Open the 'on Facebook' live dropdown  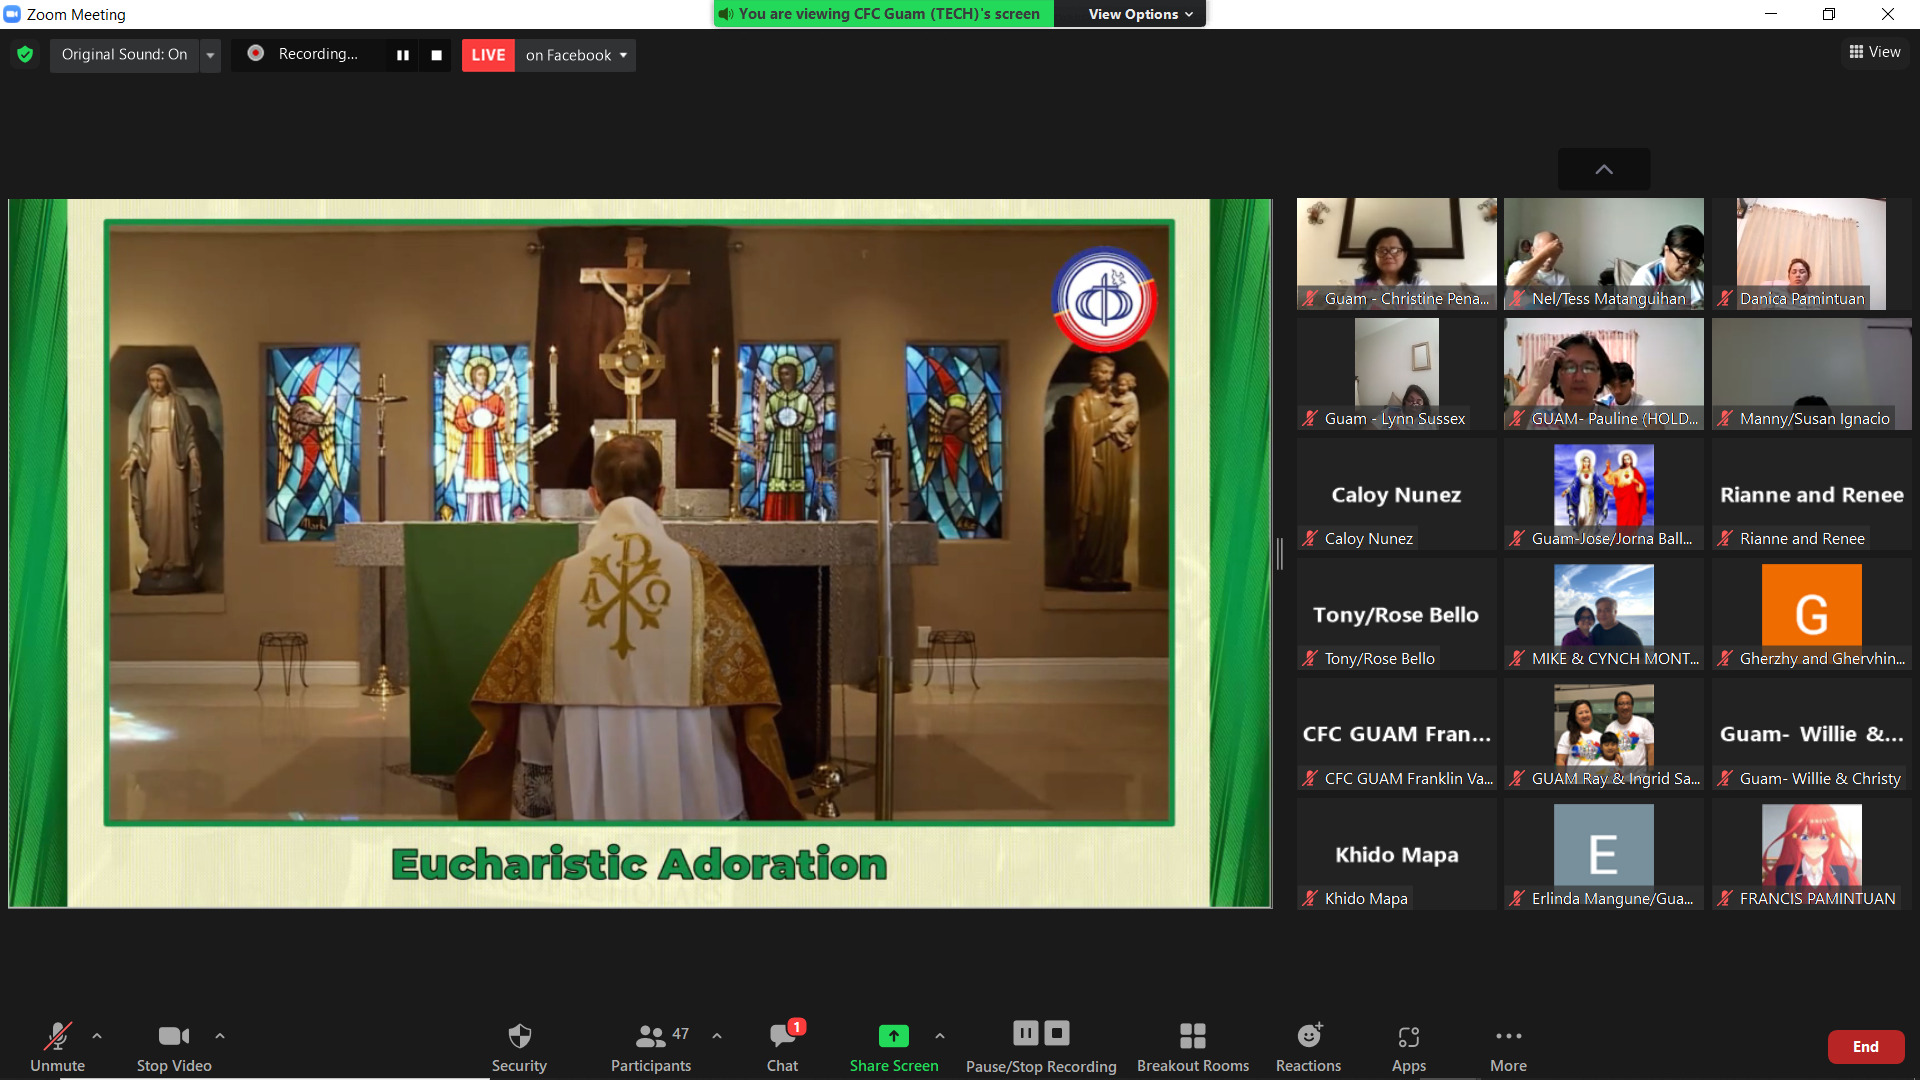tap(576, 55)
